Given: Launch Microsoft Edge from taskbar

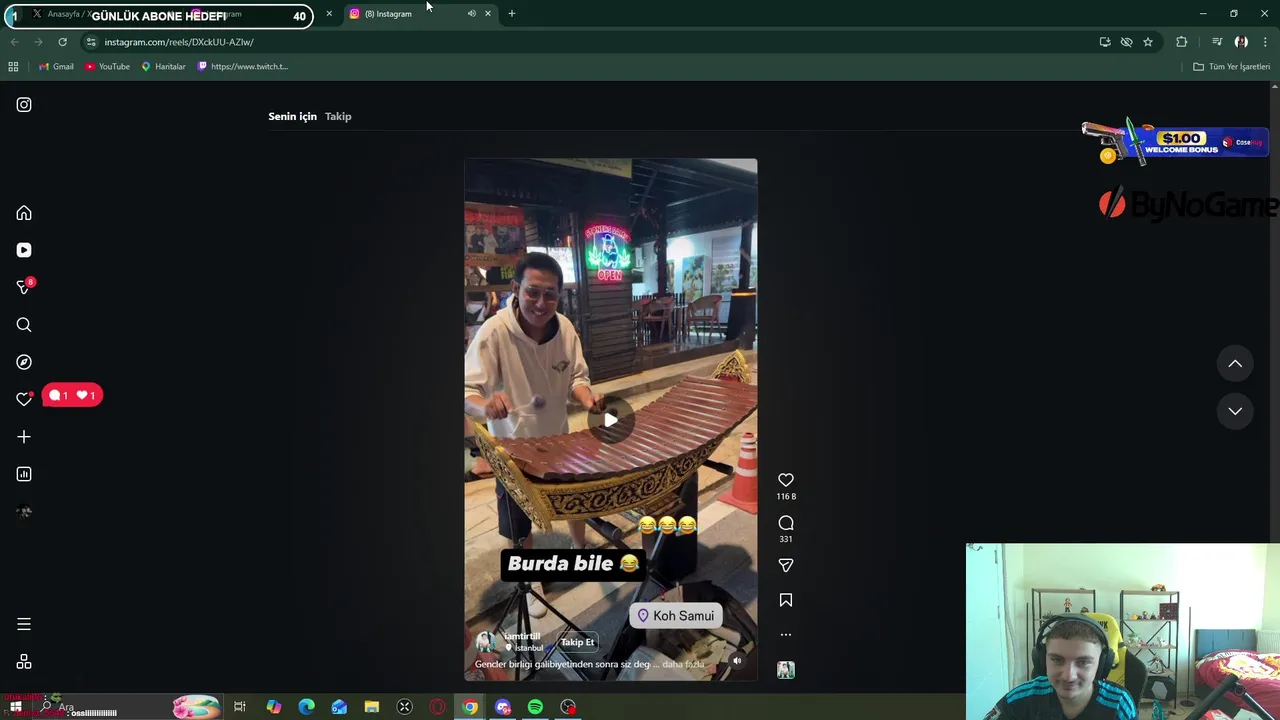Looking at the screenshot, I should [306, 707].
